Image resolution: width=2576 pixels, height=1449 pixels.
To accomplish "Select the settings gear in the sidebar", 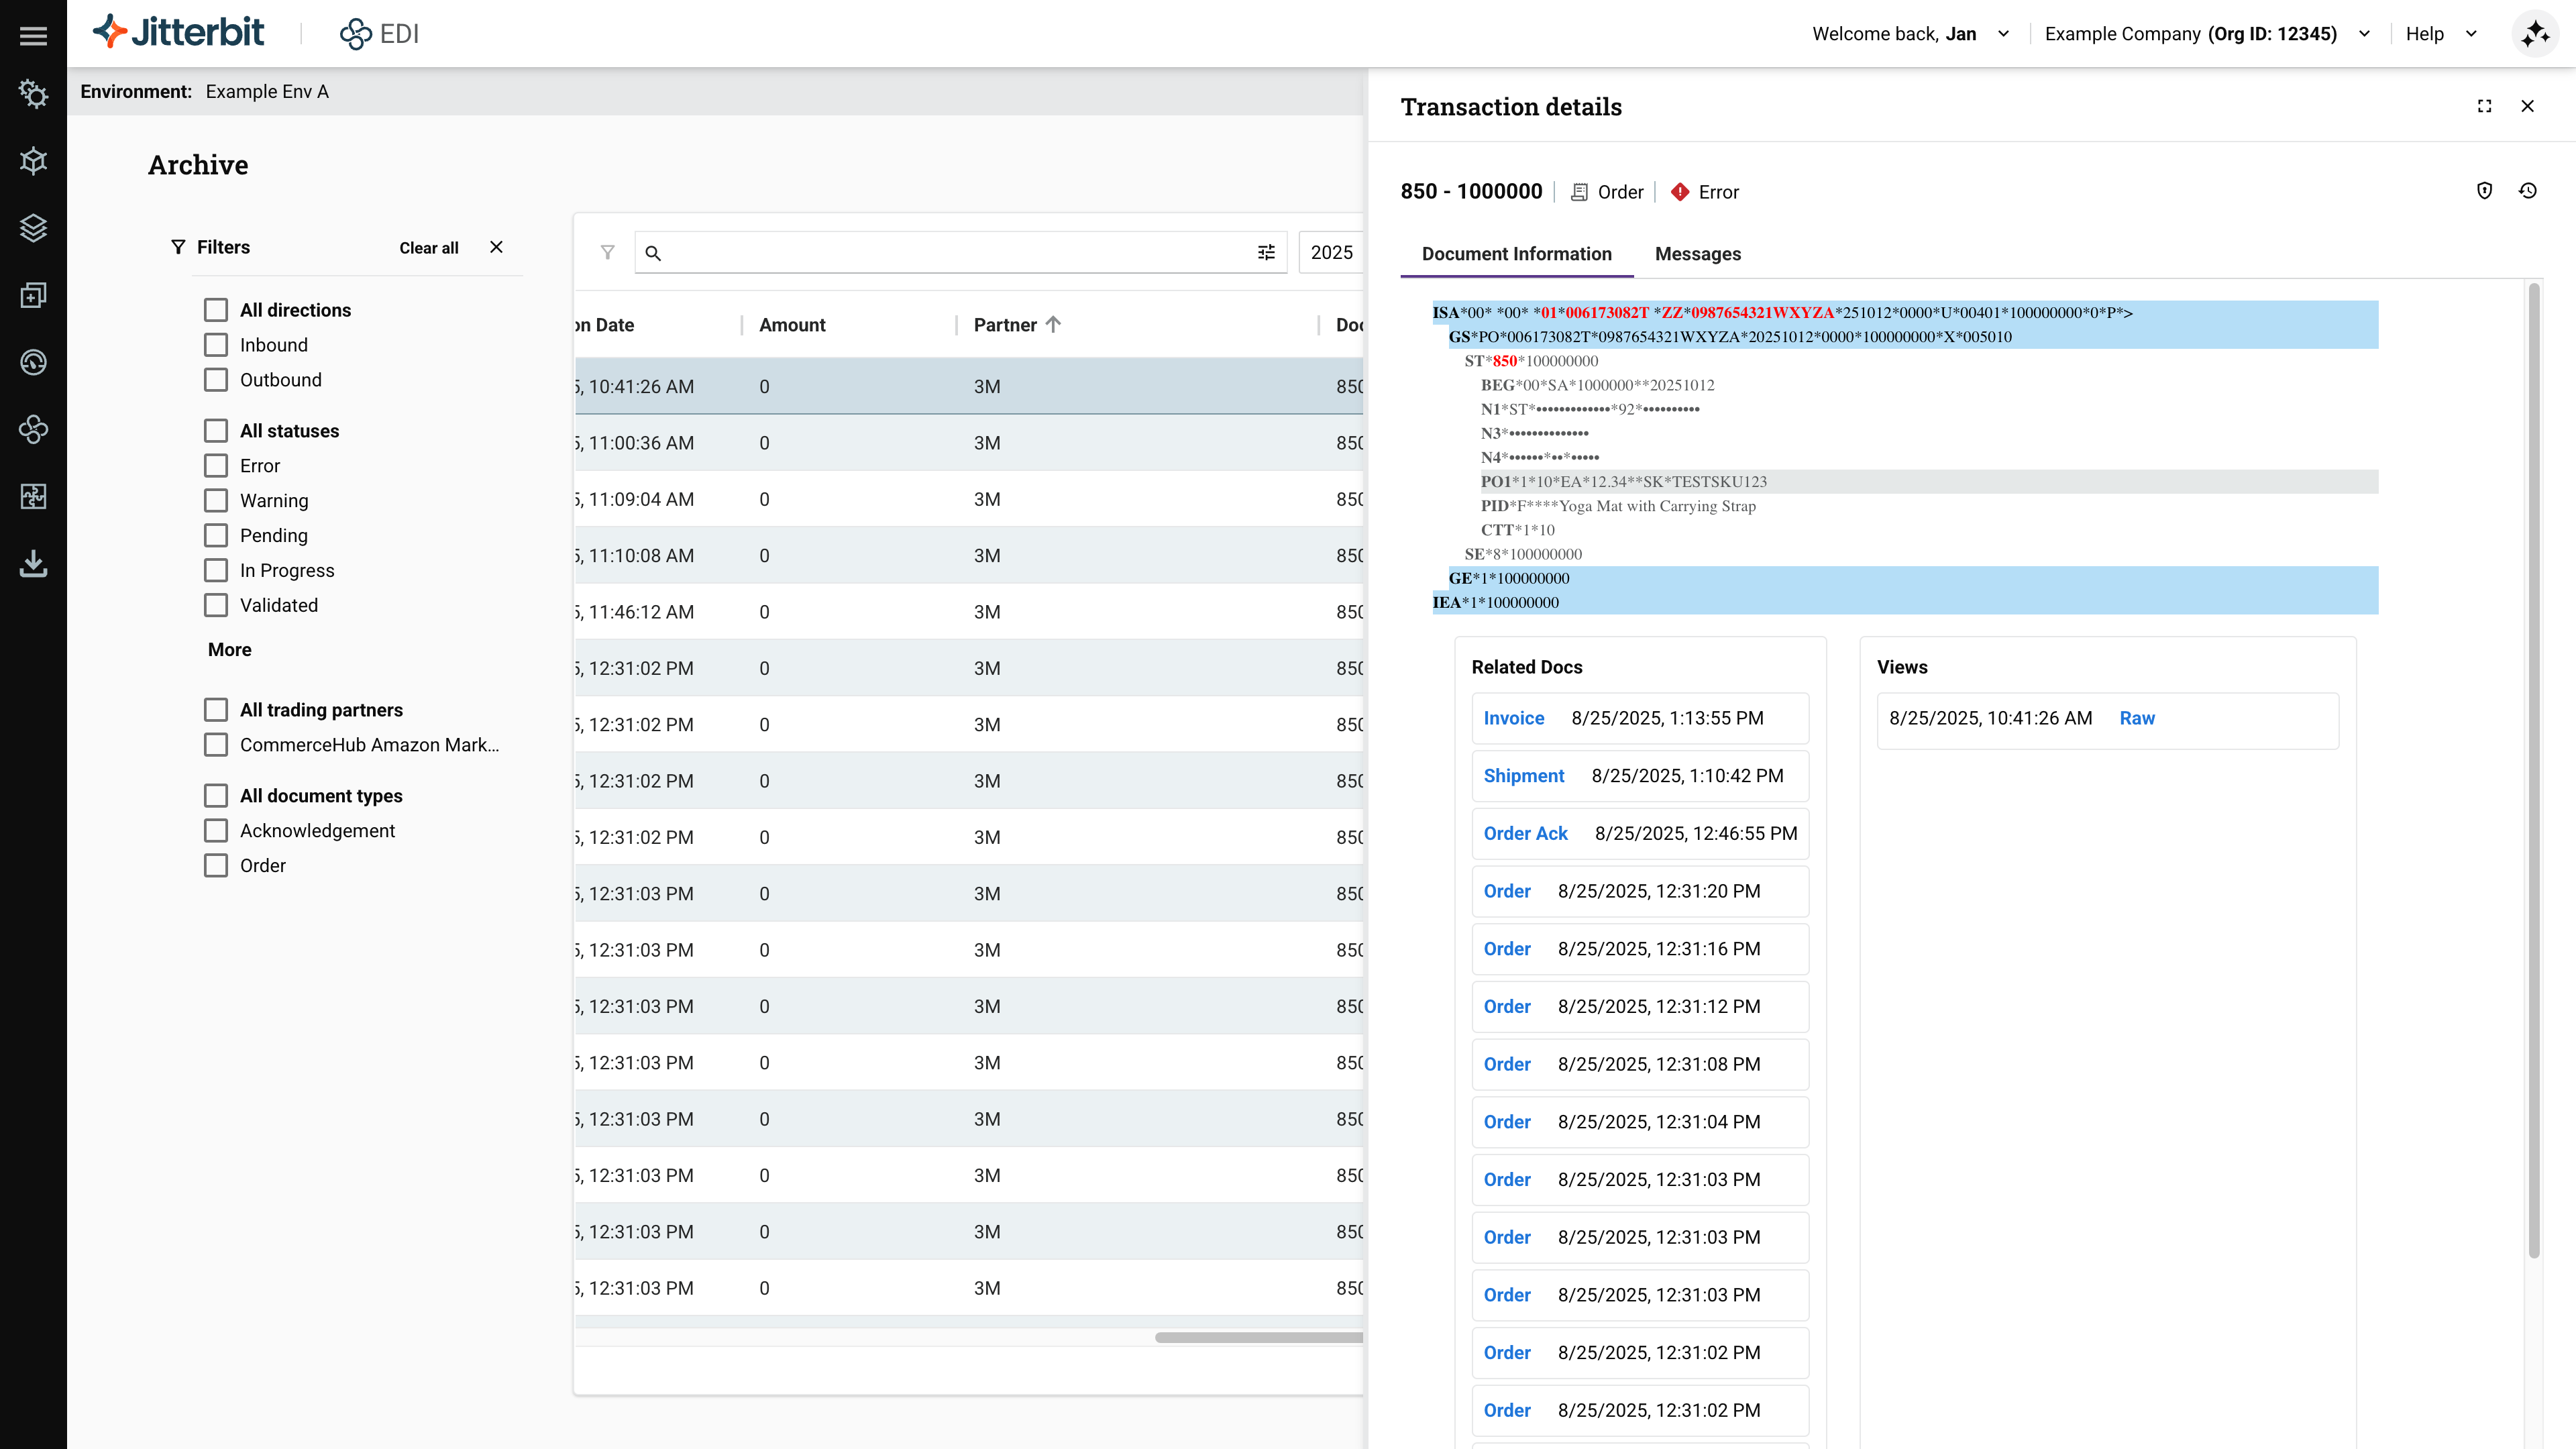I will click(33, 94).
